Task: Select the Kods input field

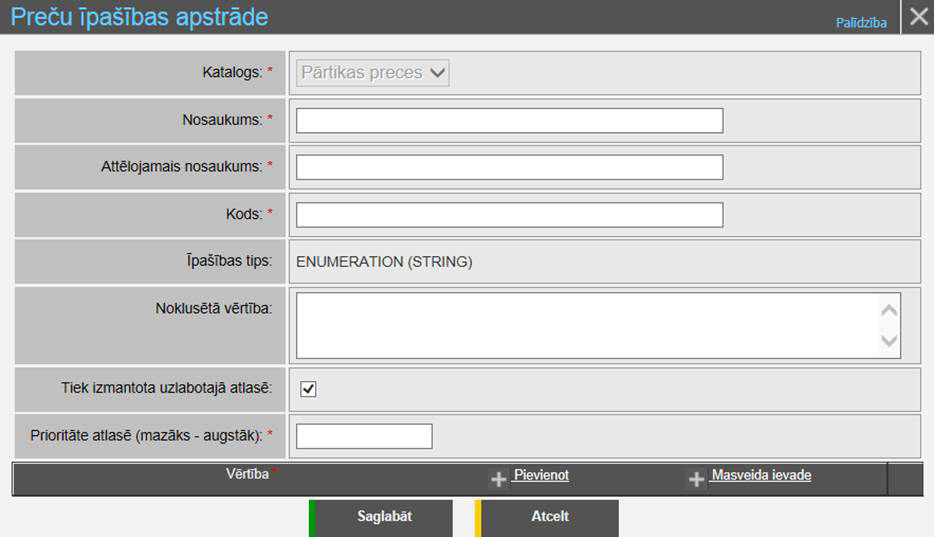Action: pos(509,215)
